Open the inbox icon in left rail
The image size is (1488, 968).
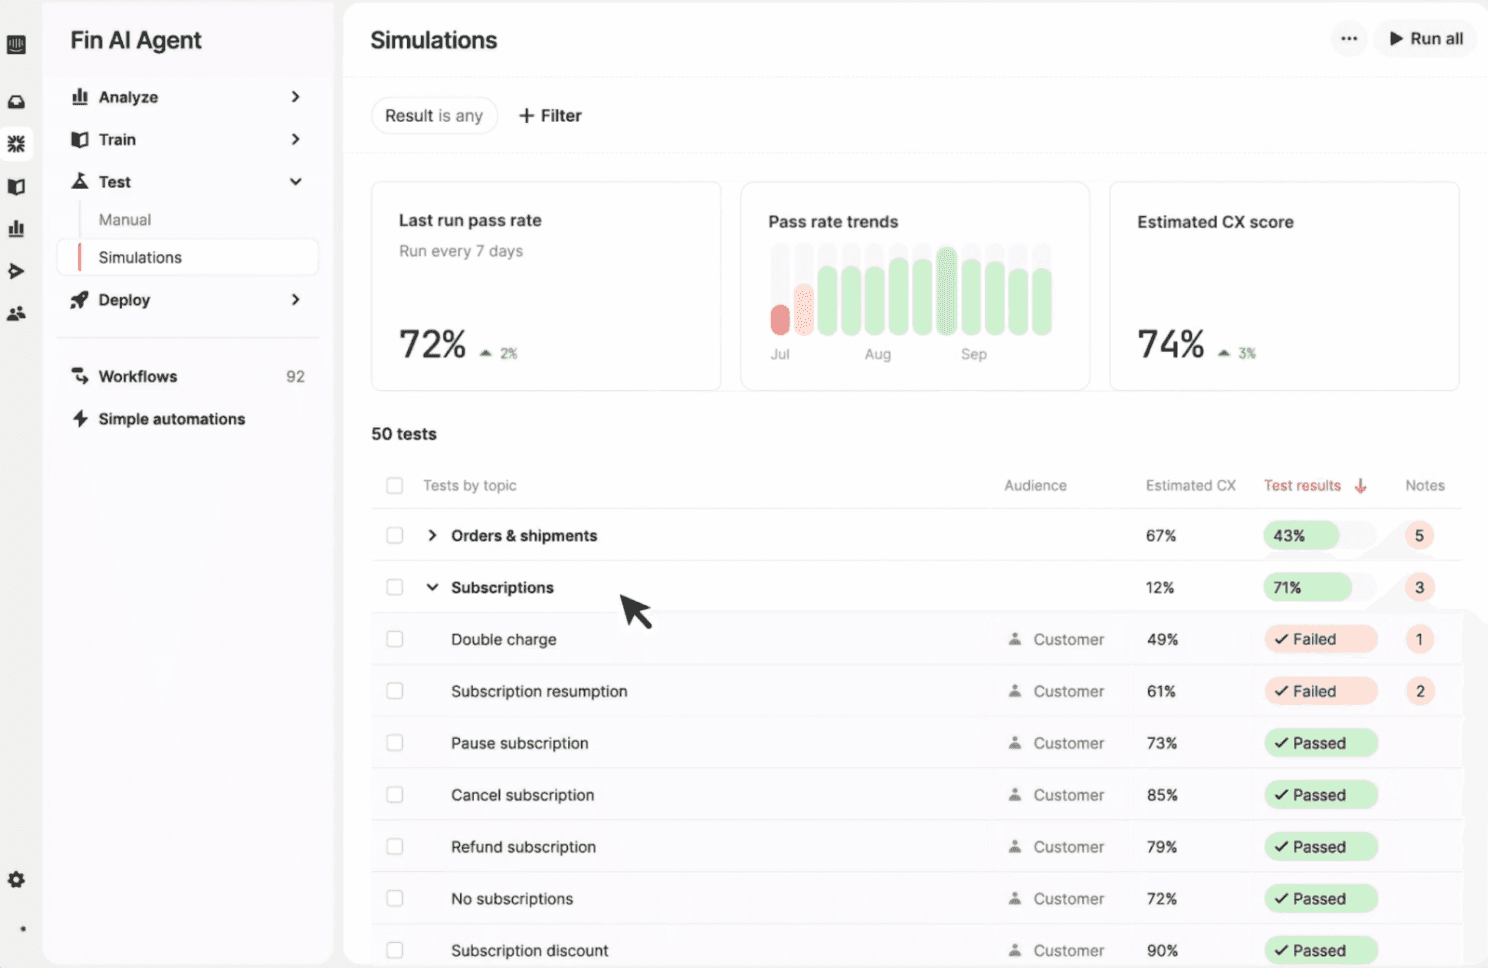pyautogui.click(x=16, y=102)
